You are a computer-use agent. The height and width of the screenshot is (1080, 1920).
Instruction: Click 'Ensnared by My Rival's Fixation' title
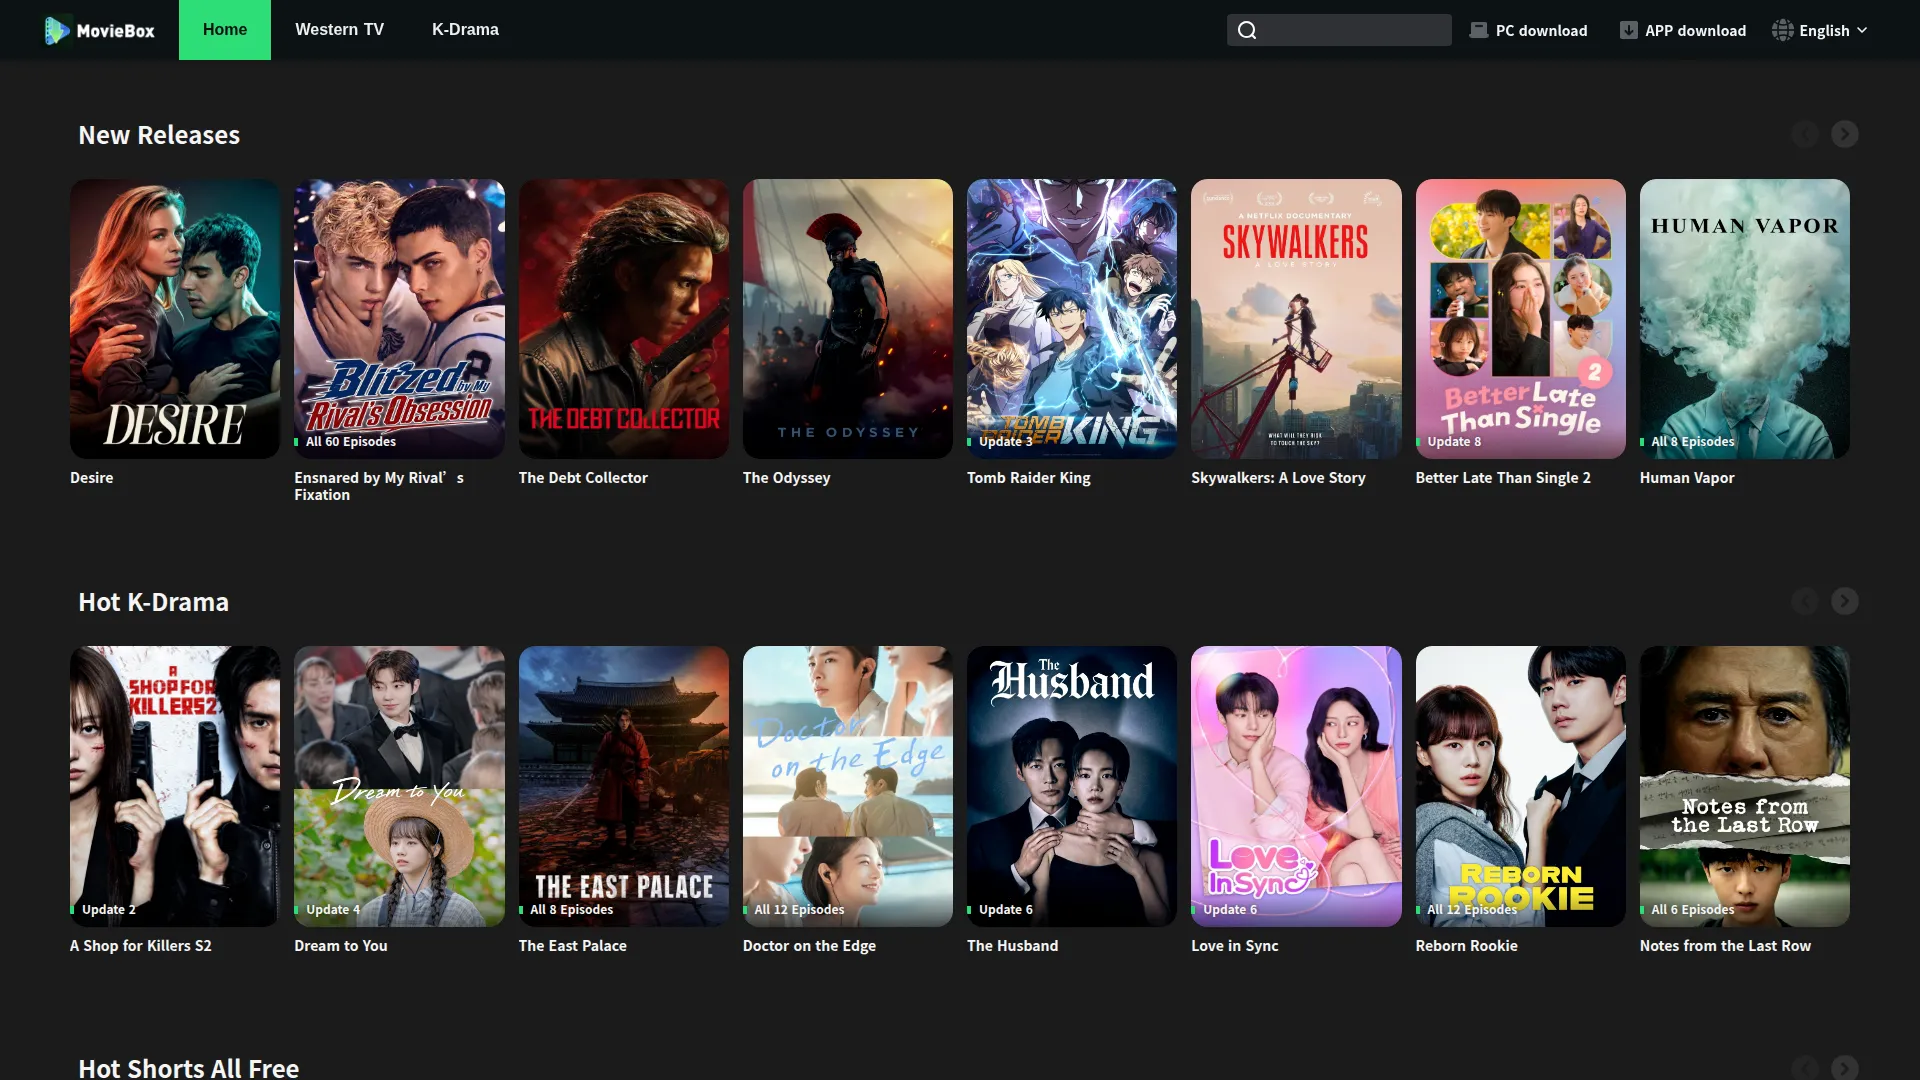379,486
